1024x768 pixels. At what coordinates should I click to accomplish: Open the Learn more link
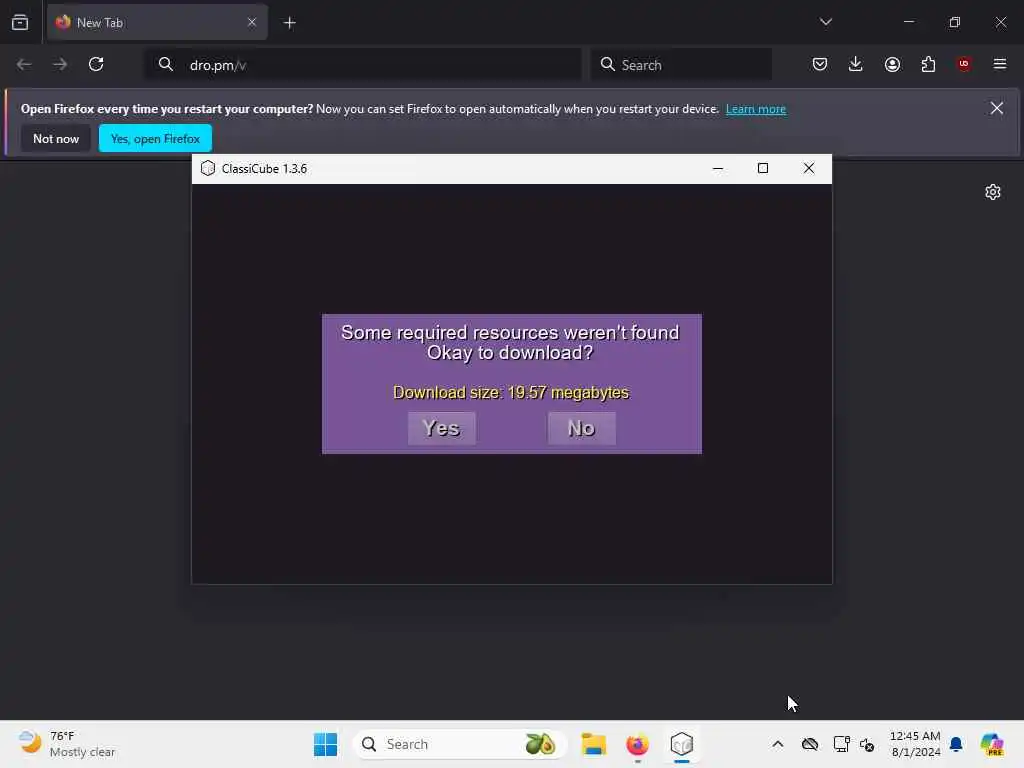756,109
